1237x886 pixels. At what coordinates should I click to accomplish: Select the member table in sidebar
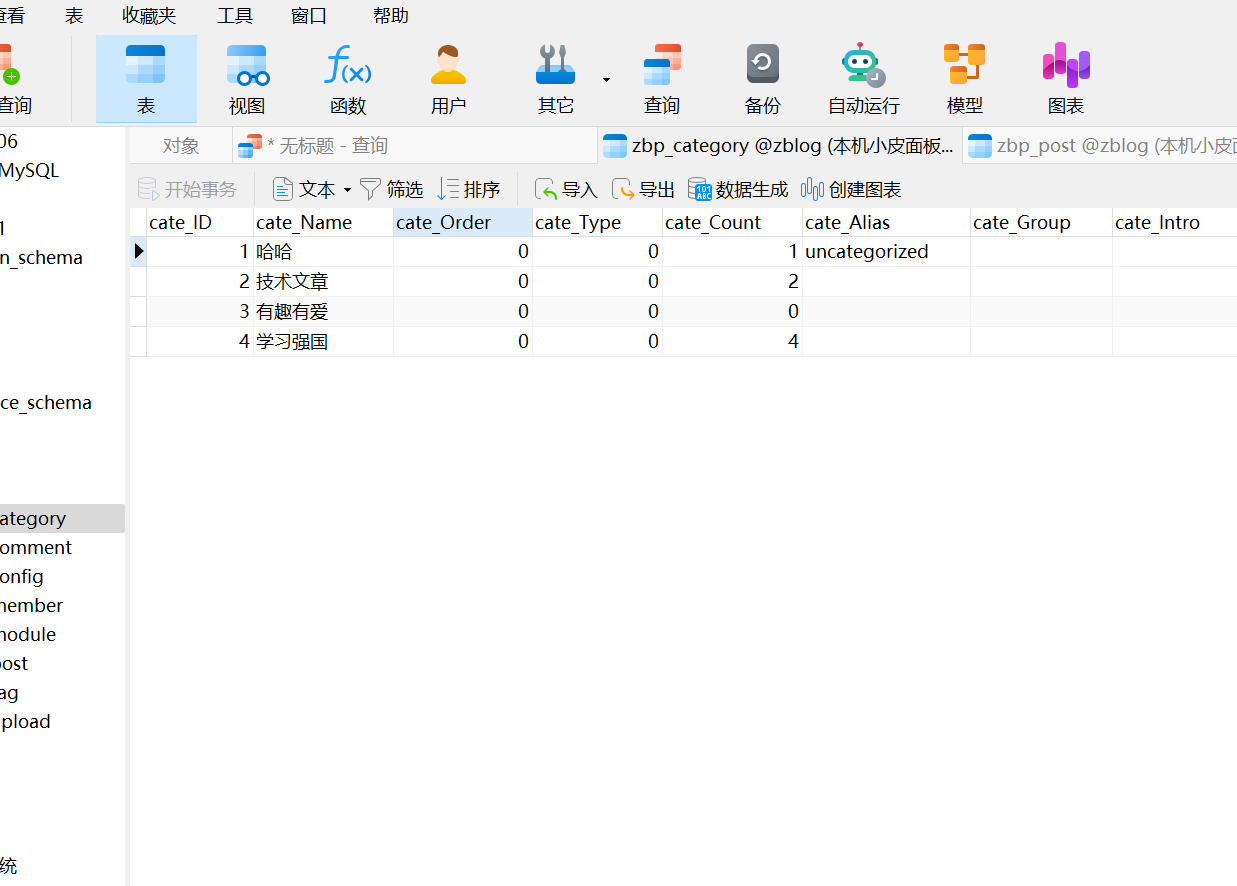(32, 605)
